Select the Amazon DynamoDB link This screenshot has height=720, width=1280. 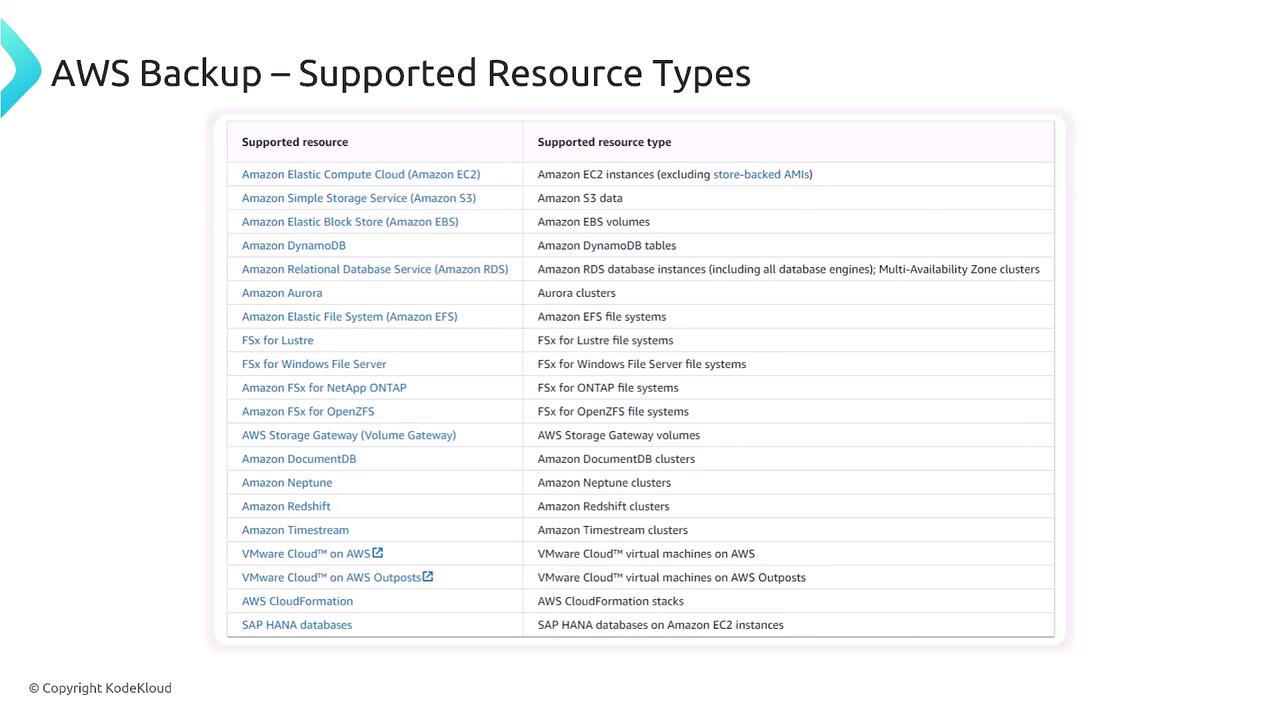point(293,245)
